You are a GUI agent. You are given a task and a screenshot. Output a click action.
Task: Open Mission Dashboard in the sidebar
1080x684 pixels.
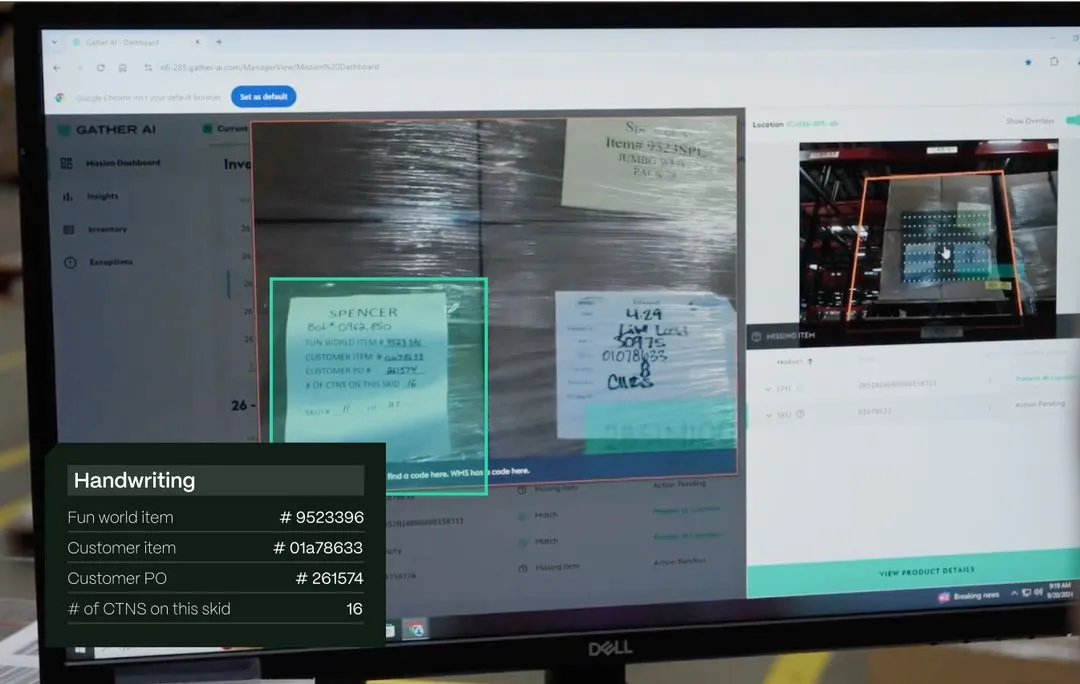pyautogui.click(x=112, y=163)
